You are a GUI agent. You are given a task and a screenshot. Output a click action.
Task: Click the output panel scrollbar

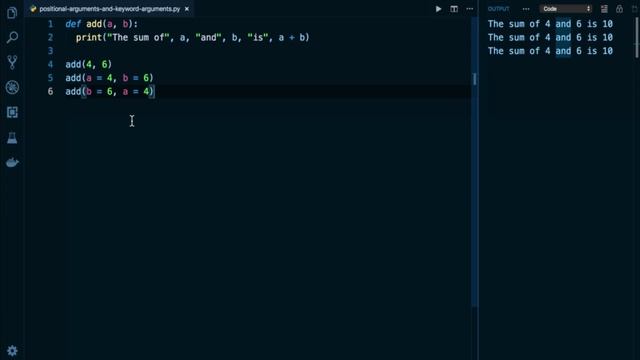[x=637, y=38]
